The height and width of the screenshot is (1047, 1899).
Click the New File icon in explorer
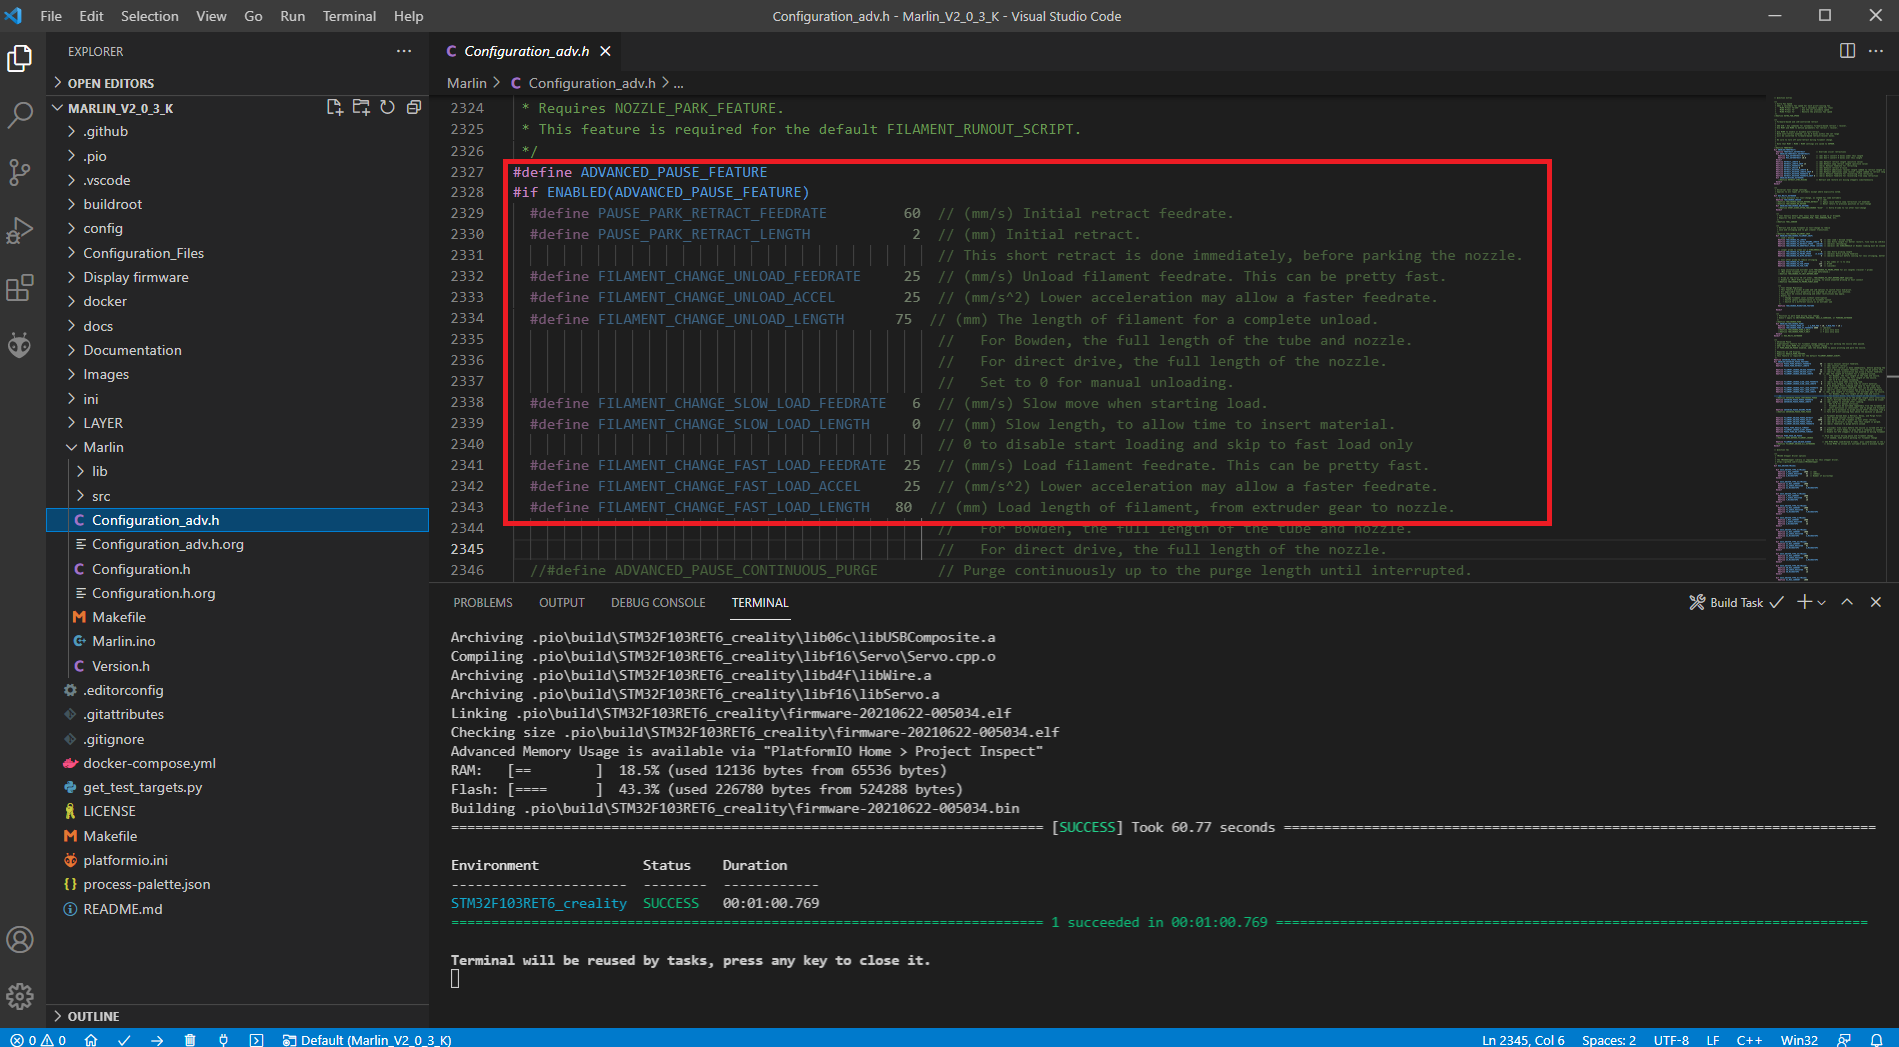click(334, 108)
